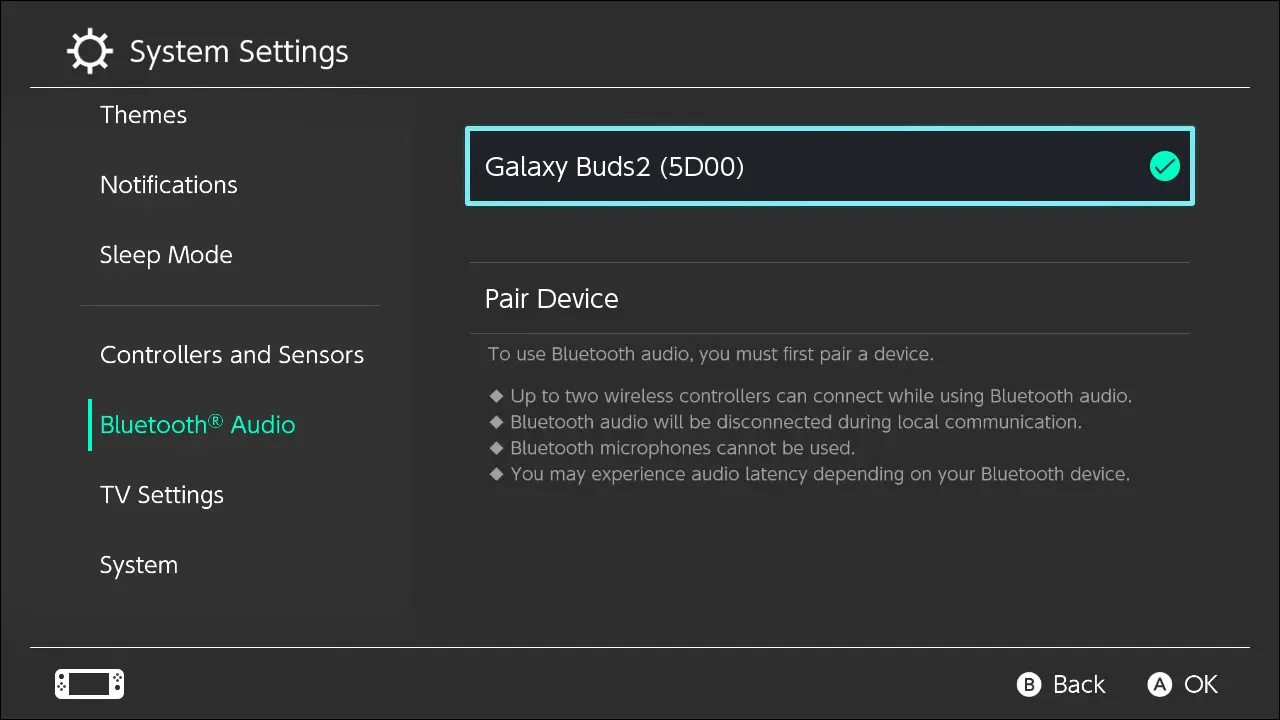Image resolution: width=1280 pixels, height=720 pixels.
Task: Click the OK label
Action: [x=1200, y=684]
